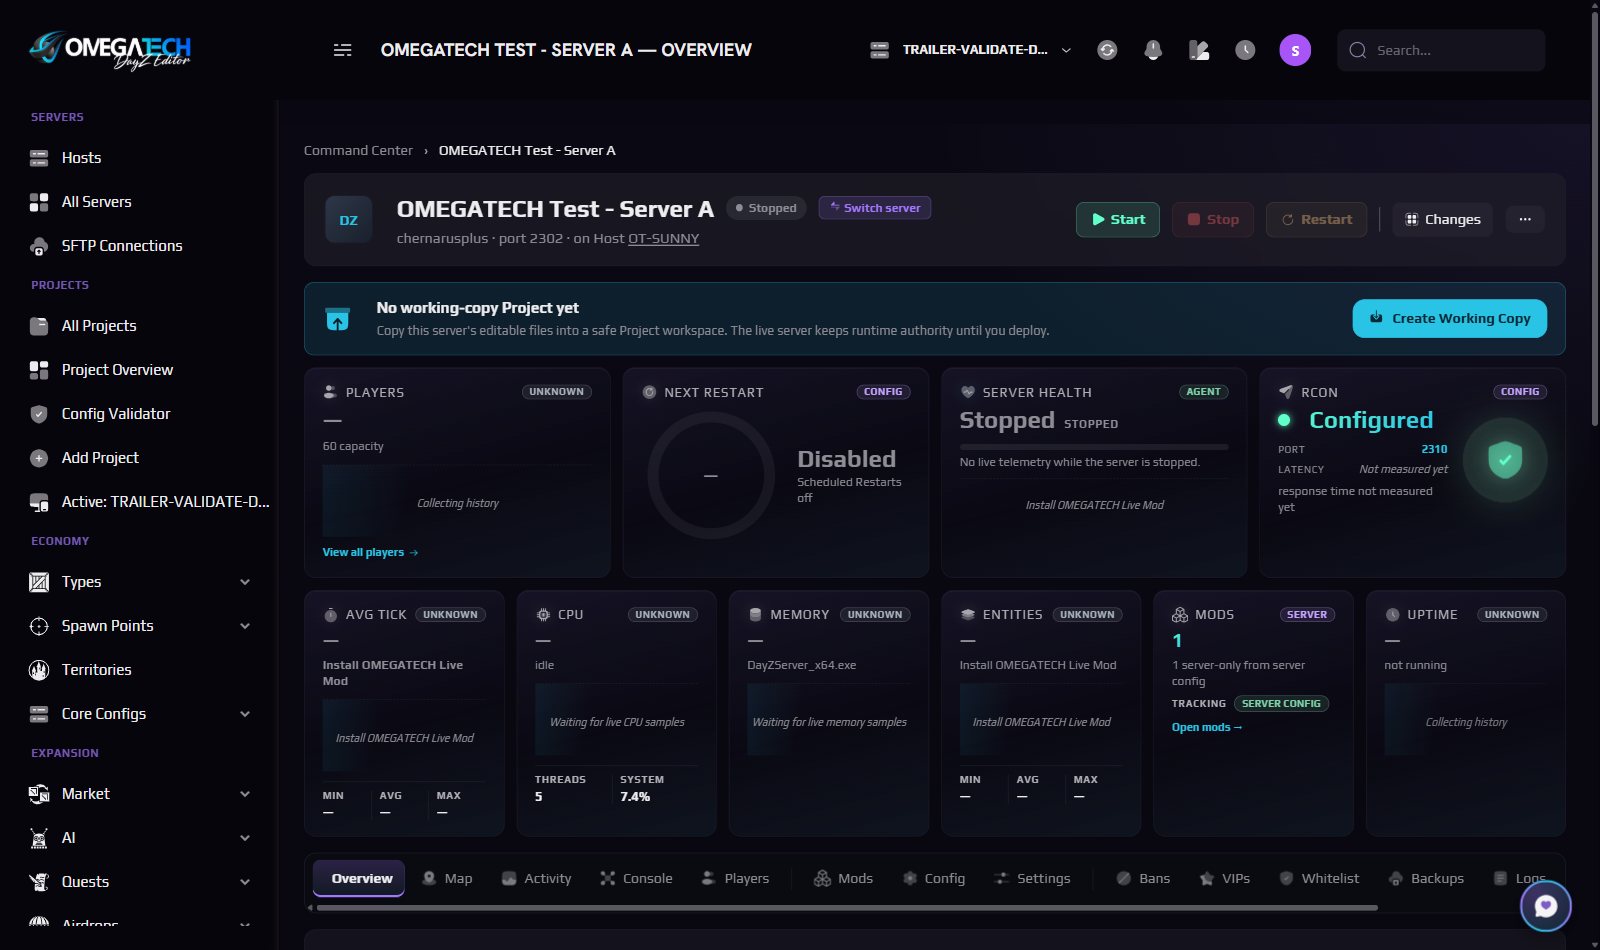Click the horizontal tab scrollbar

(847, 908)
